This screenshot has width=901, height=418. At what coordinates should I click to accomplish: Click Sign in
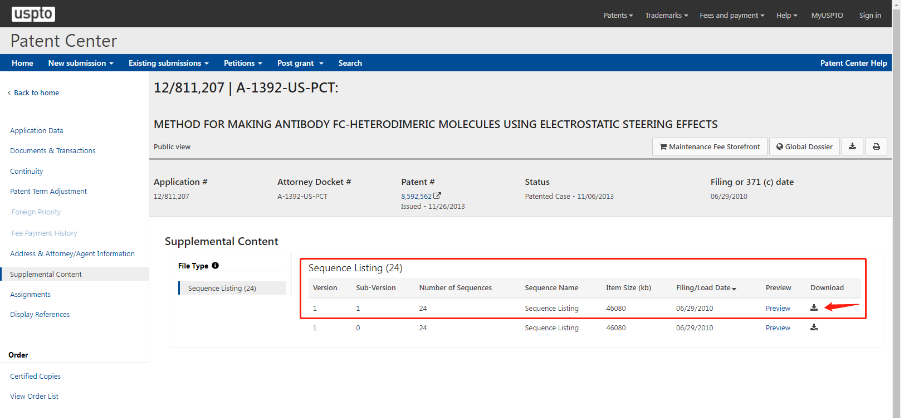coord(870,15)
